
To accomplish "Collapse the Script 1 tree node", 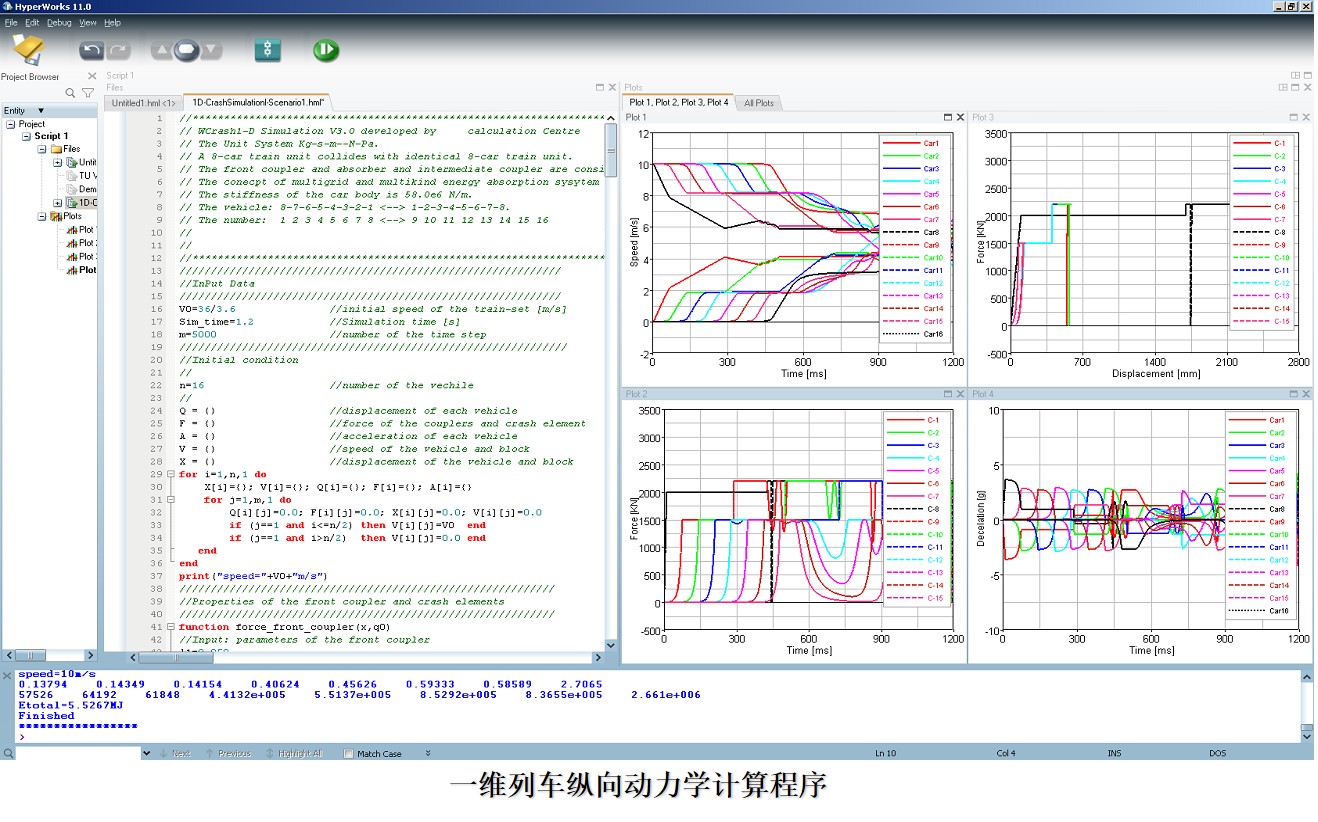I will [x=27, y=136].
